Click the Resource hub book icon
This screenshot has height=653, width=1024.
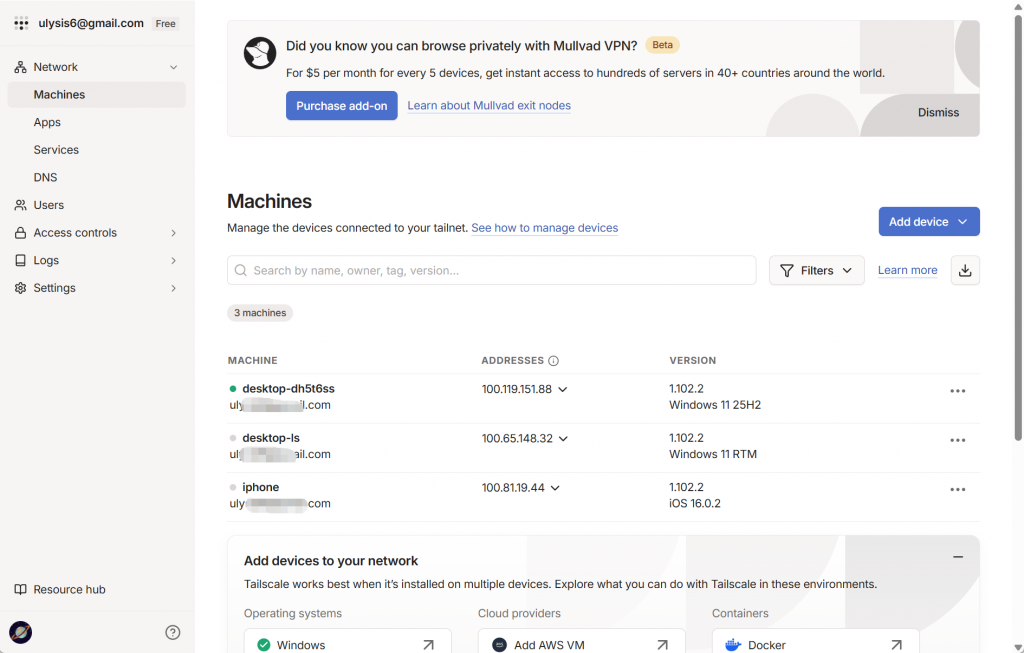(20, 589)
